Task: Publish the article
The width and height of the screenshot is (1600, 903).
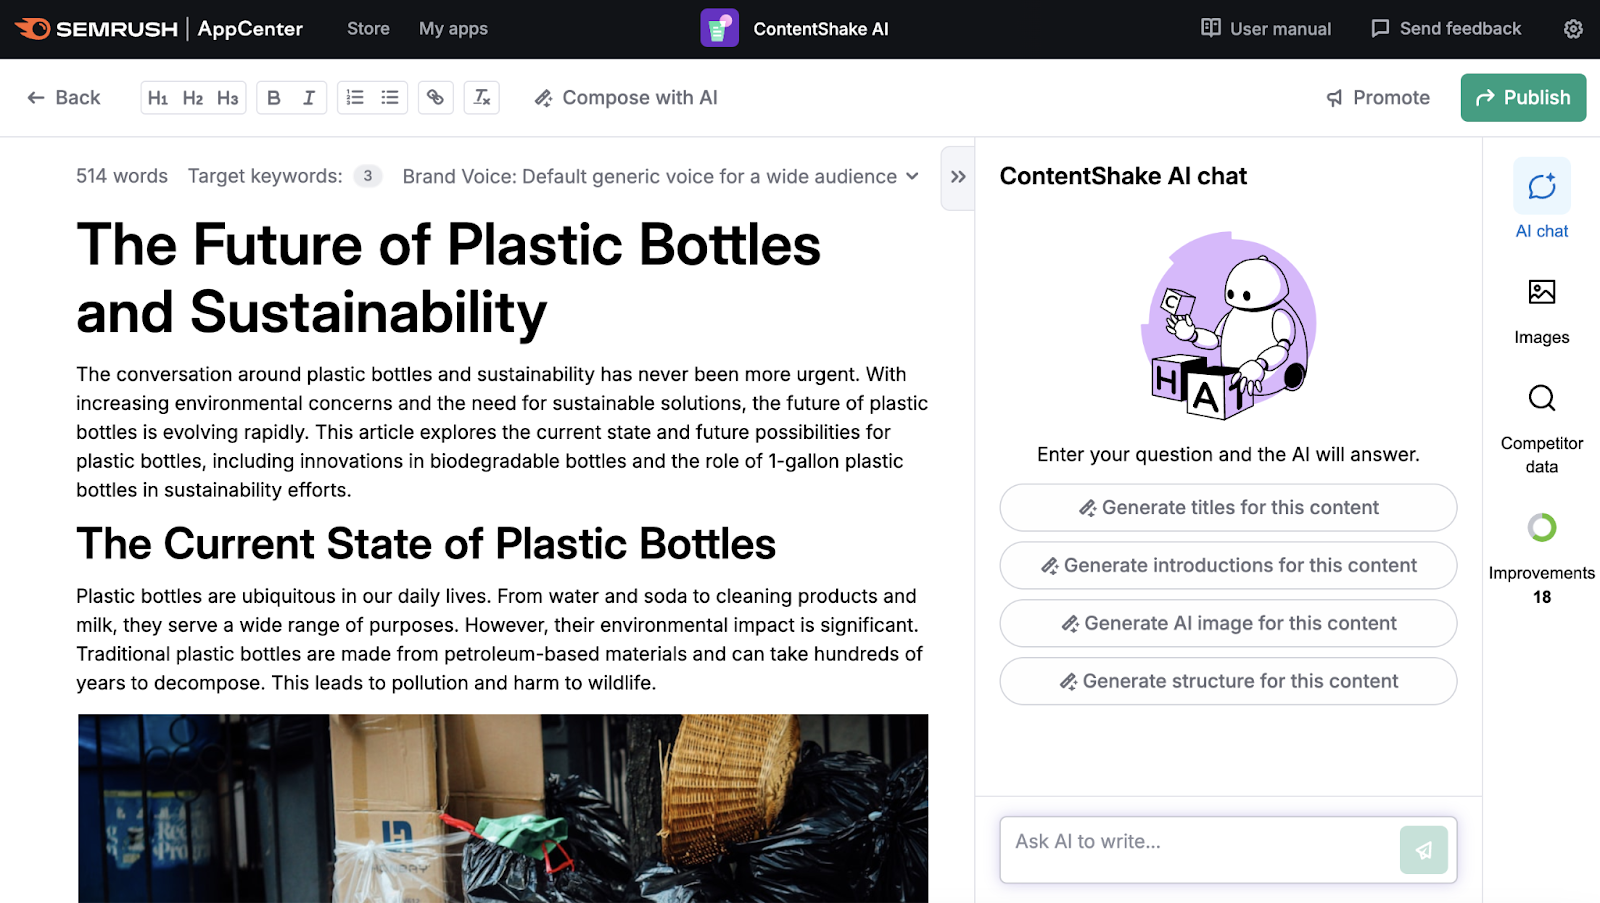Action: pos(1523,98)
